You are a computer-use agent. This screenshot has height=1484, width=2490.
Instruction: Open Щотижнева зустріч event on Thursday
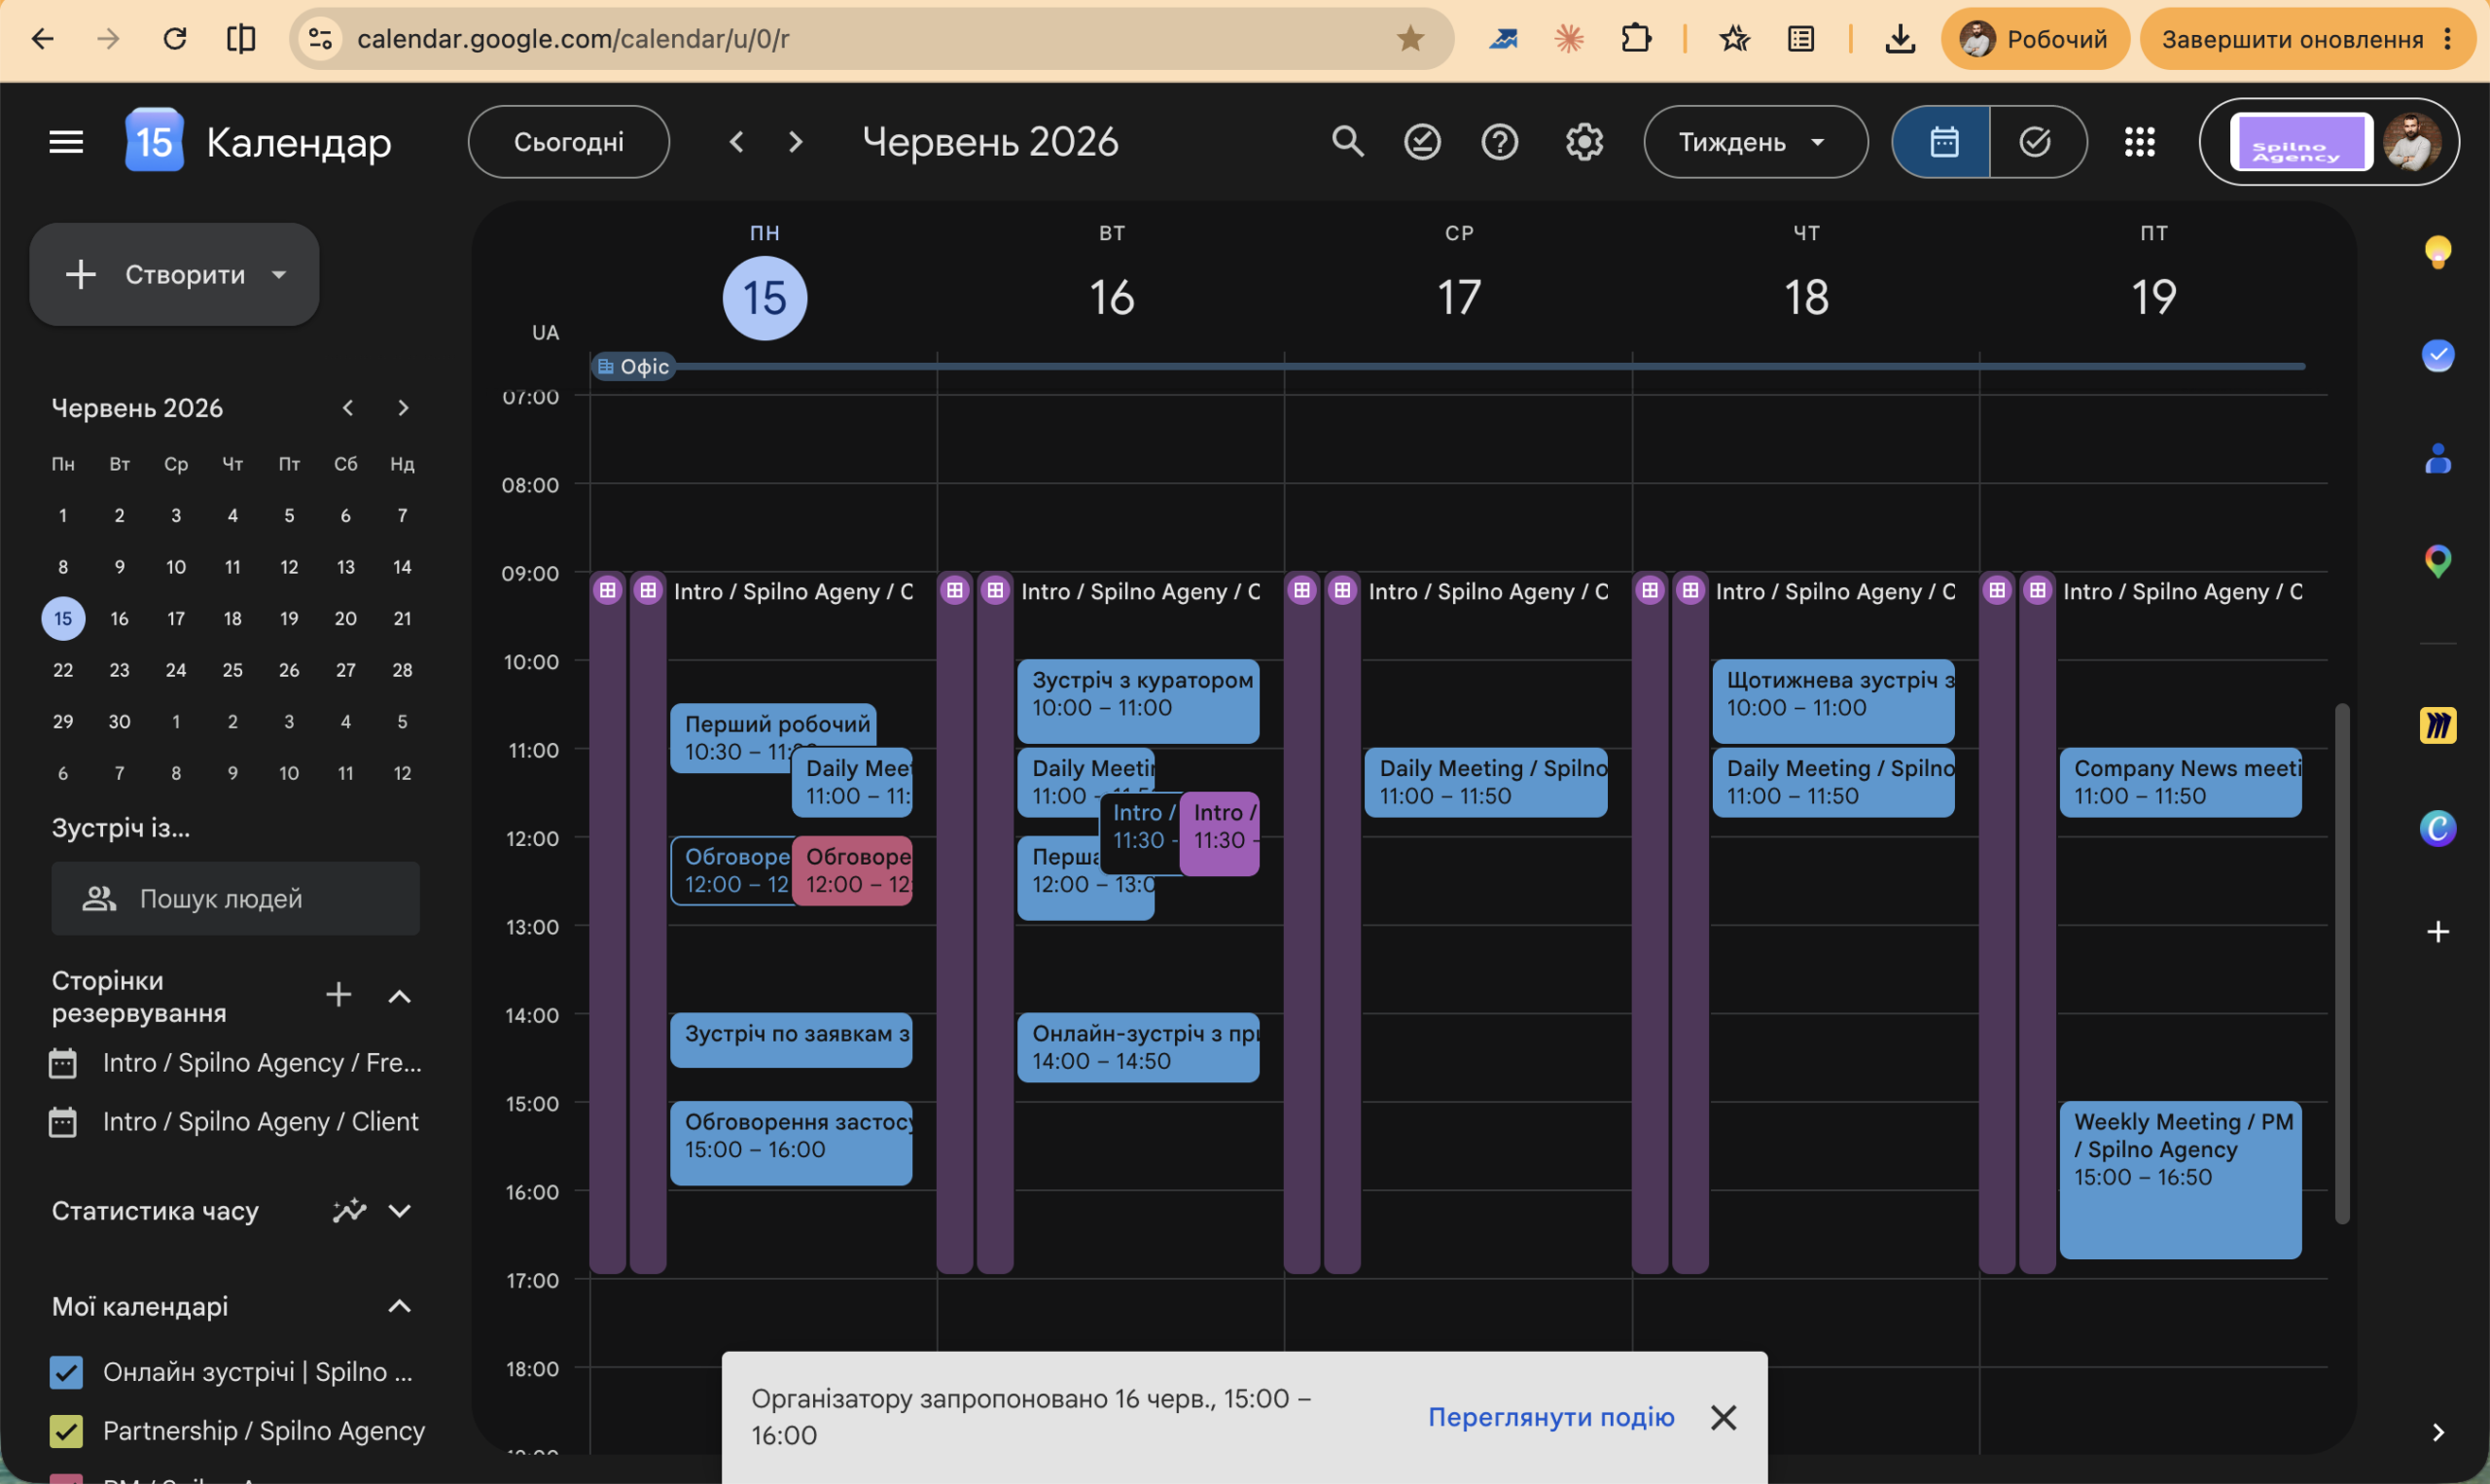[x=1833, y=700]
